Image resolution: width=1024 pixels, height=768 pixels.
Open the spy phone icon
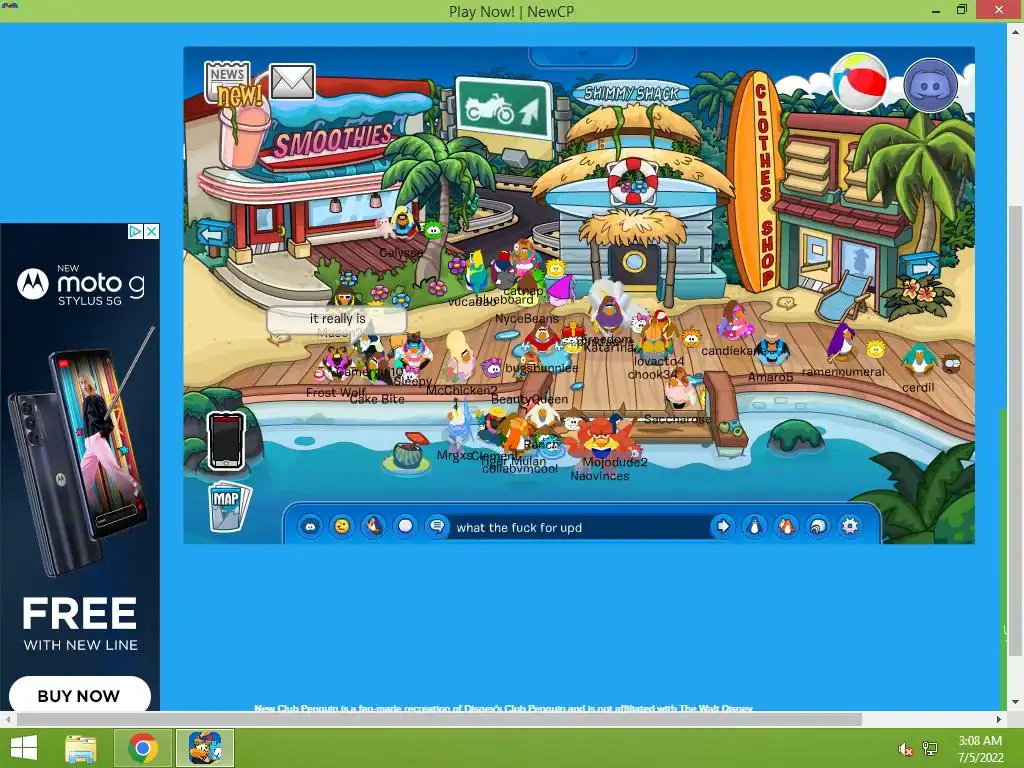pos(227,441)
